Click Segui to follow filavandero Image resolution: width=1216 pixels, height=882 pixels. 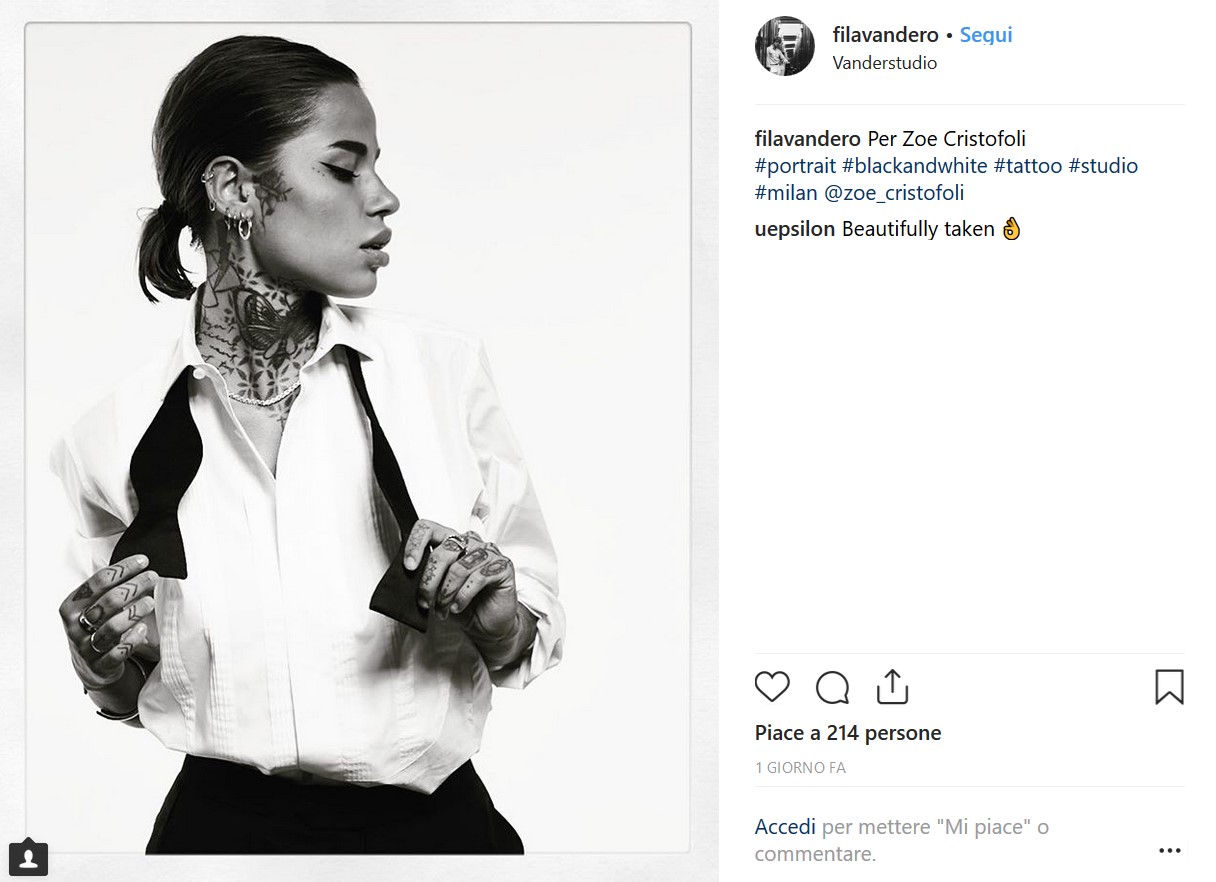(x=986, y=34)
